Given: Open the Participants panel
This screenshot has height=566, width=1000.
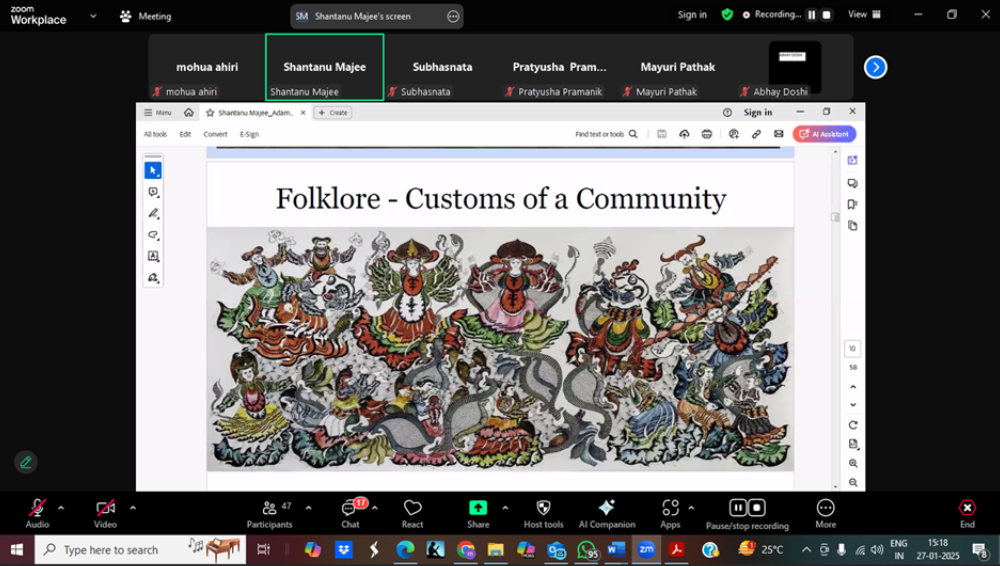Looking at the screenshot, I should (x=270, y=514).
